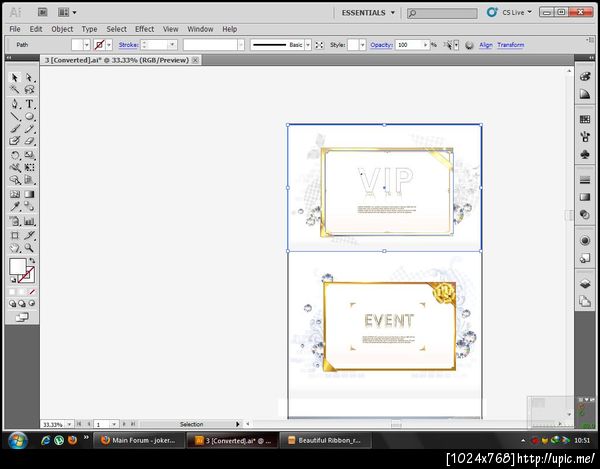Open the File menu
Viewport: 600px width, 469px height.
[x=15, y=29]
